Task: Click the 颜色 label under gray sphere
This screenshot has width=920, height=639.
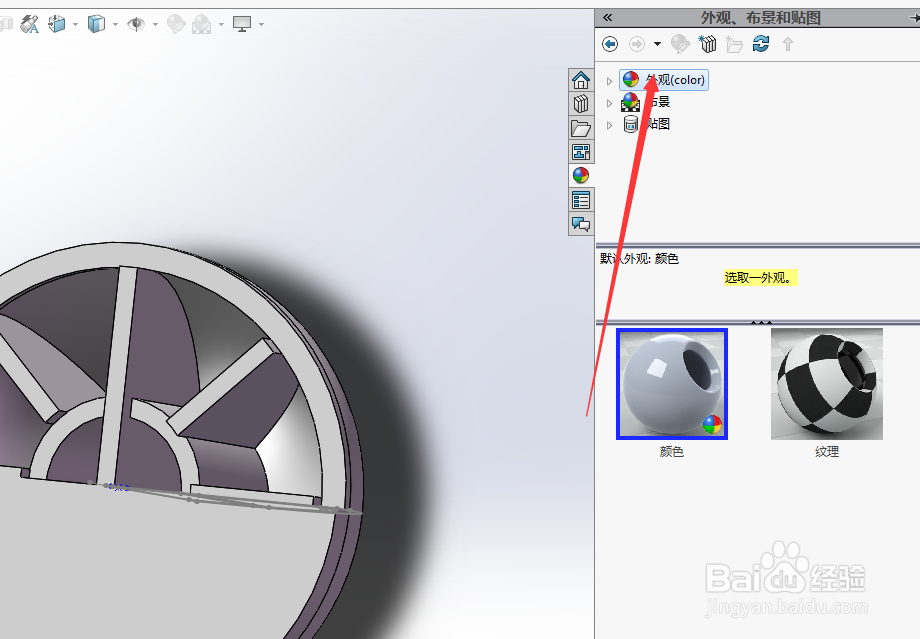Action: tap(672, 452)
